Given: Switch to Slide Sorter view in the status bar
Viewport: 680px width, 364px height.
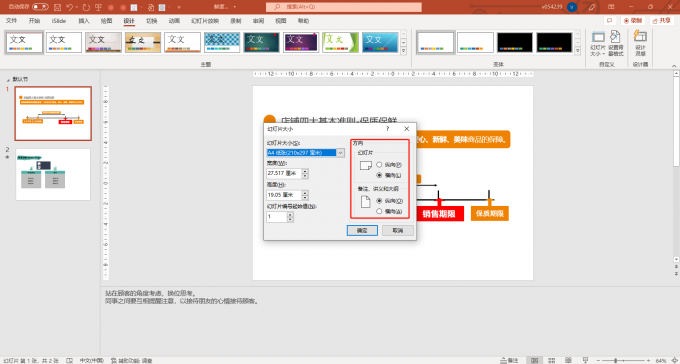Looking at the screenshot, I should 552,360.
